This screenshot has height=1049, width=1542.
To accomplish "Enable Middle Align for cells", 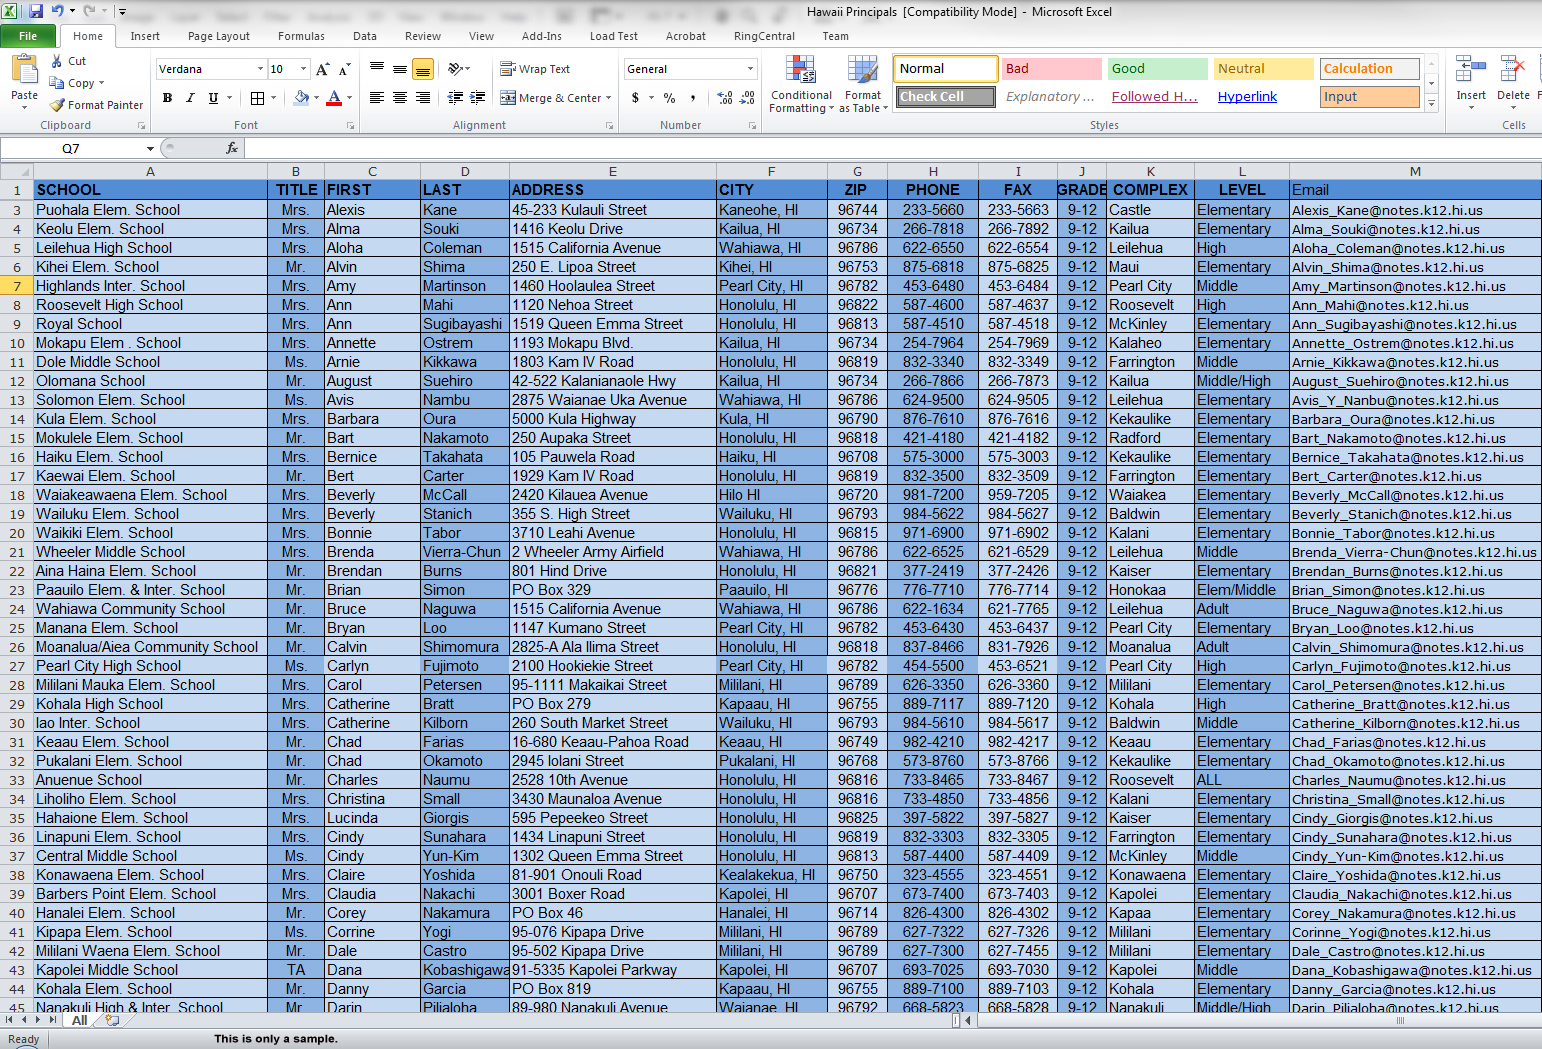I will tap(400, 69).
